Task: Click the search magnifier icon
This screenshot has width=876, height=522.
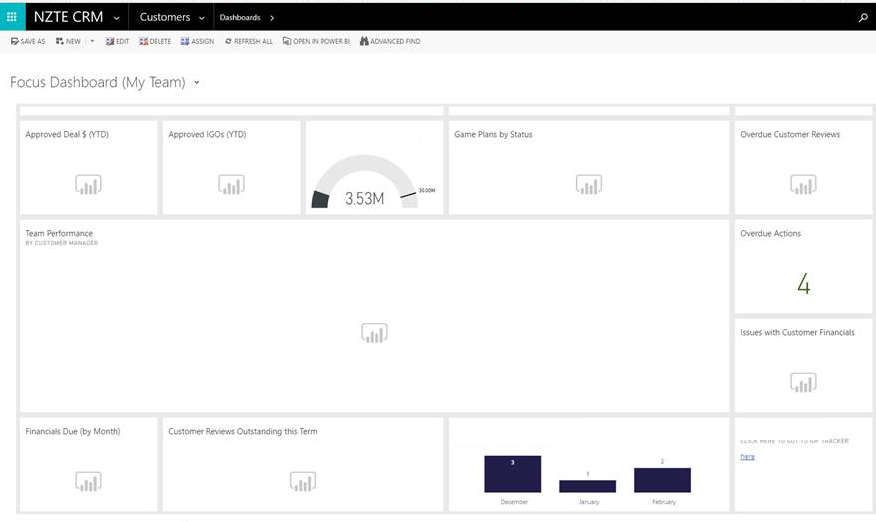Action: tap(863, 17)
